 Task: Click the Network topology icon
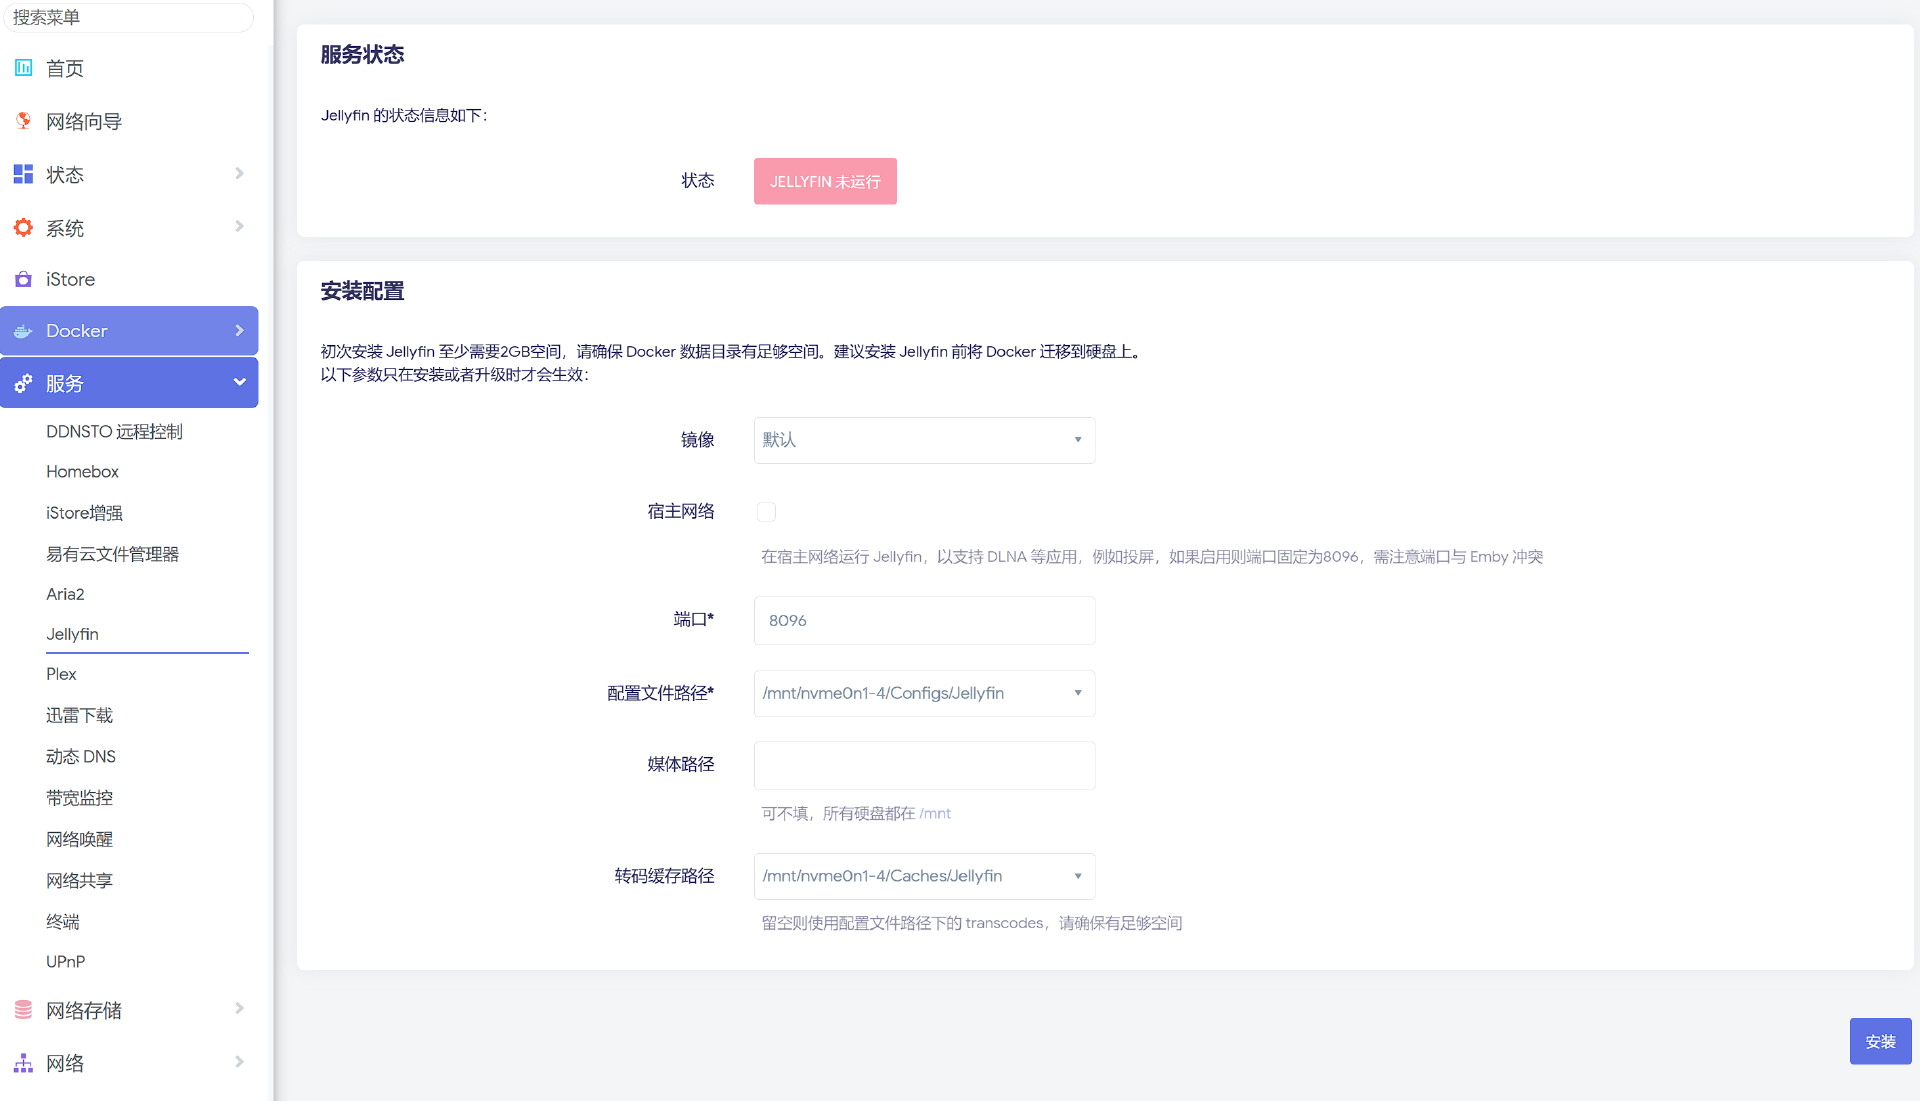(x=23, y=1063)
